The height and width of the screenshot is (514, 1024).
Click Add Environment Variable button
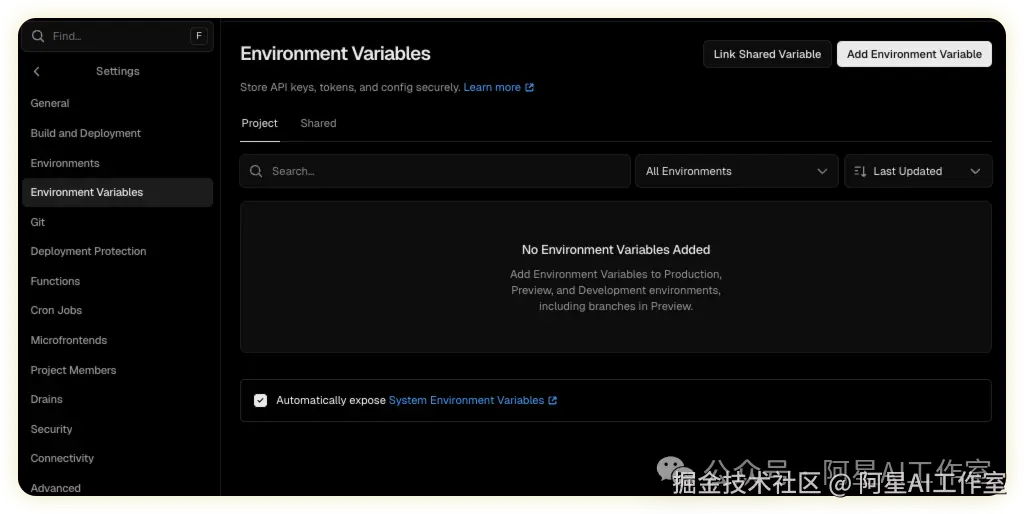coord(914,54)
